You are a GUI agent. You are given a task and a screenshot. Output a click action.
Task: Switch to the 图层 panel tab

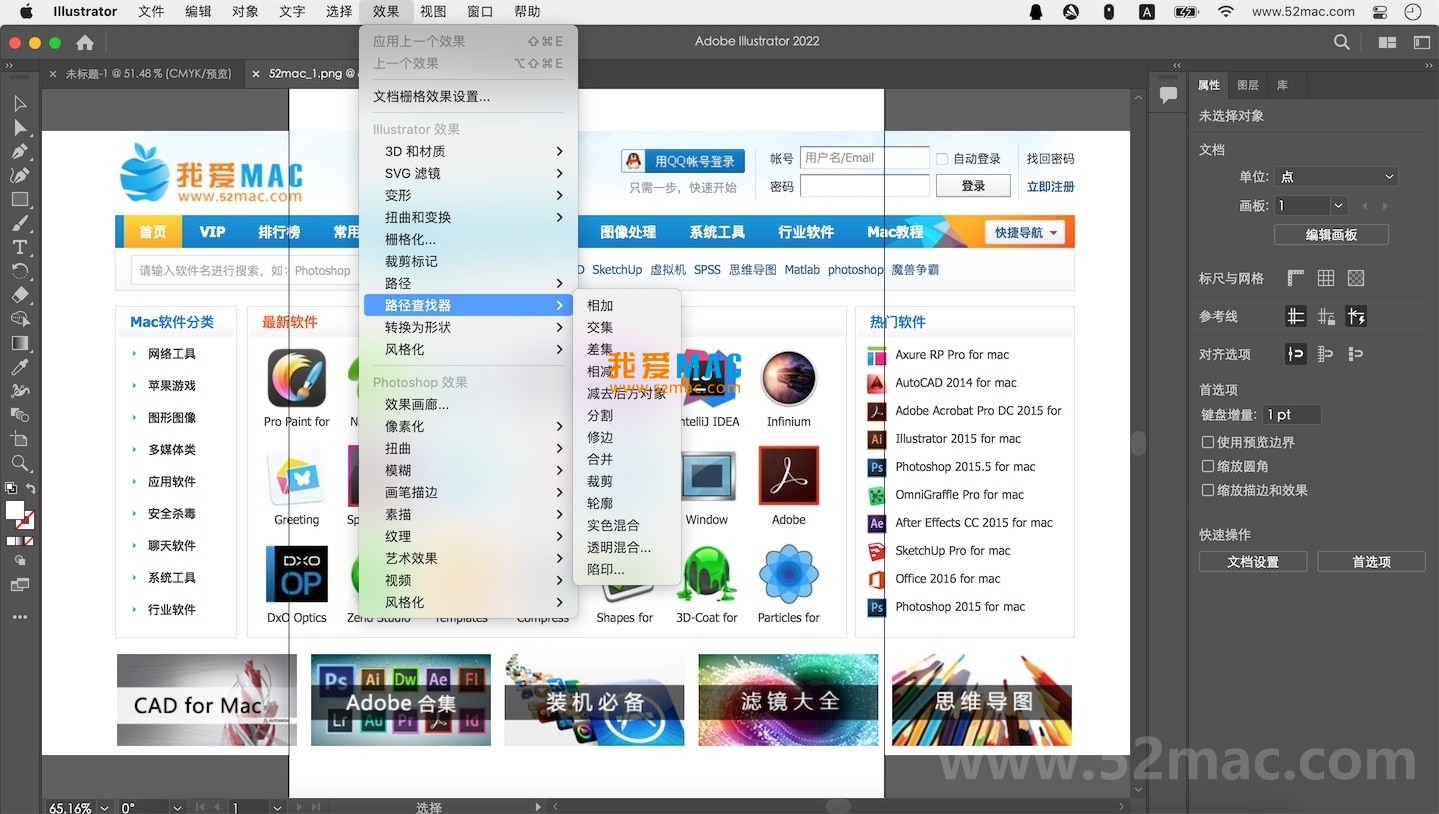pyautogui.click(x=1248, y=85)
